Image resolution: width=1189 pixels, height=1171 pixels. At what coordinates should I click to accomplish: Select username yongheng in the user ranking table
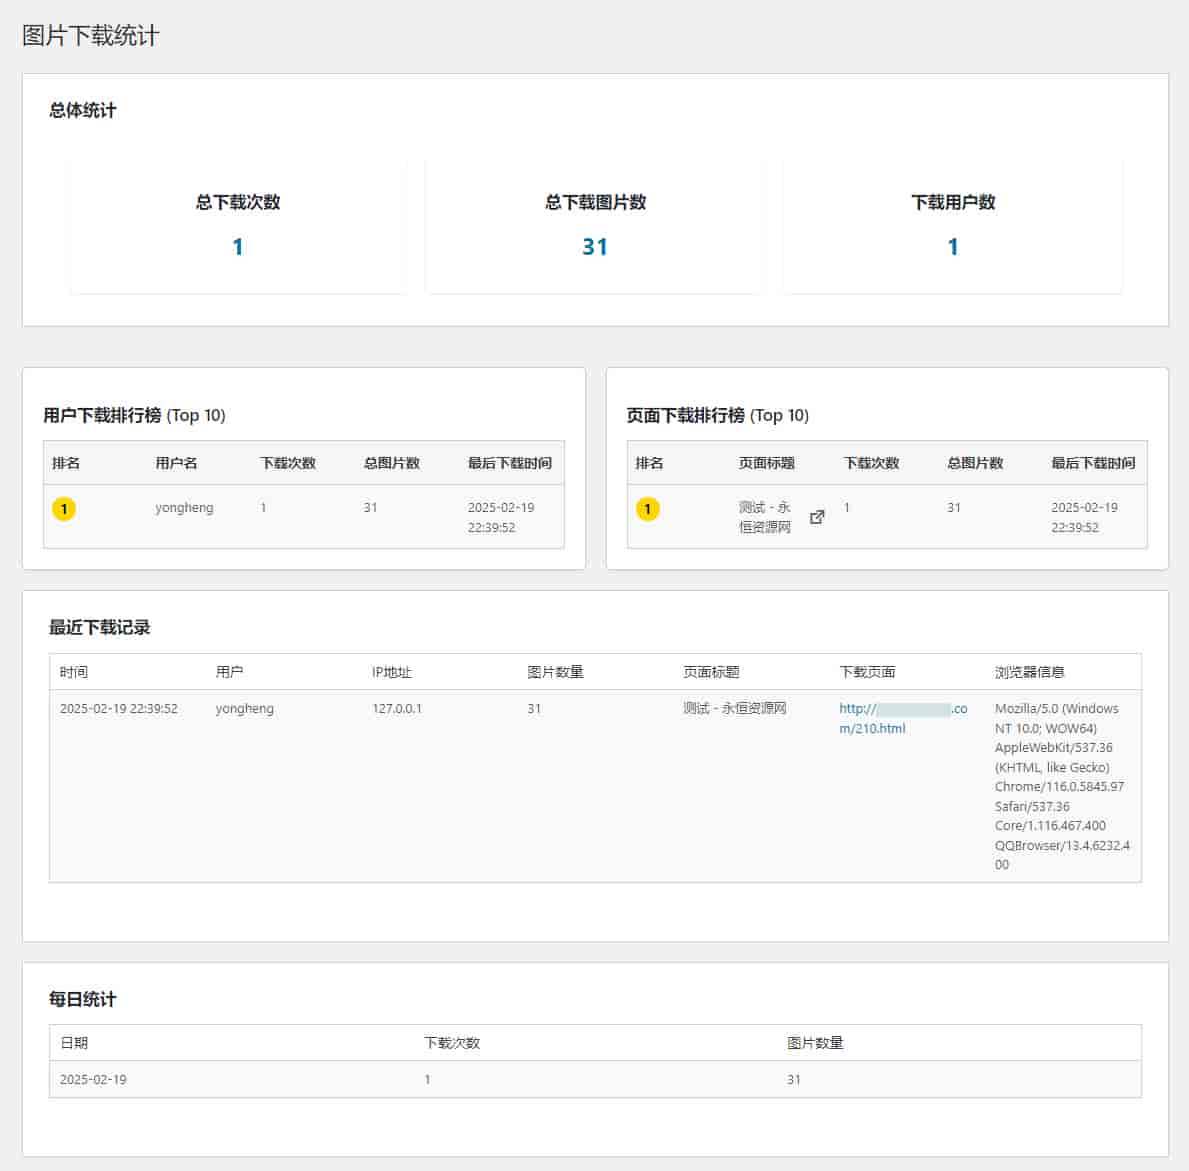tap(184, 508)
